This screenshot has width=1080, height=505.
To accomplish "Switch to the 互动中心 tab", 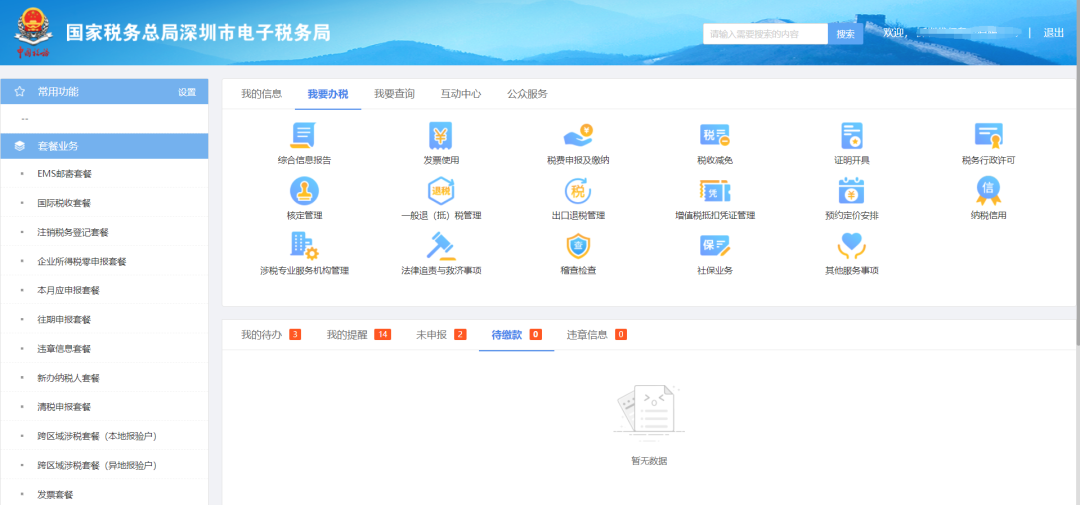I will [461, 94].
